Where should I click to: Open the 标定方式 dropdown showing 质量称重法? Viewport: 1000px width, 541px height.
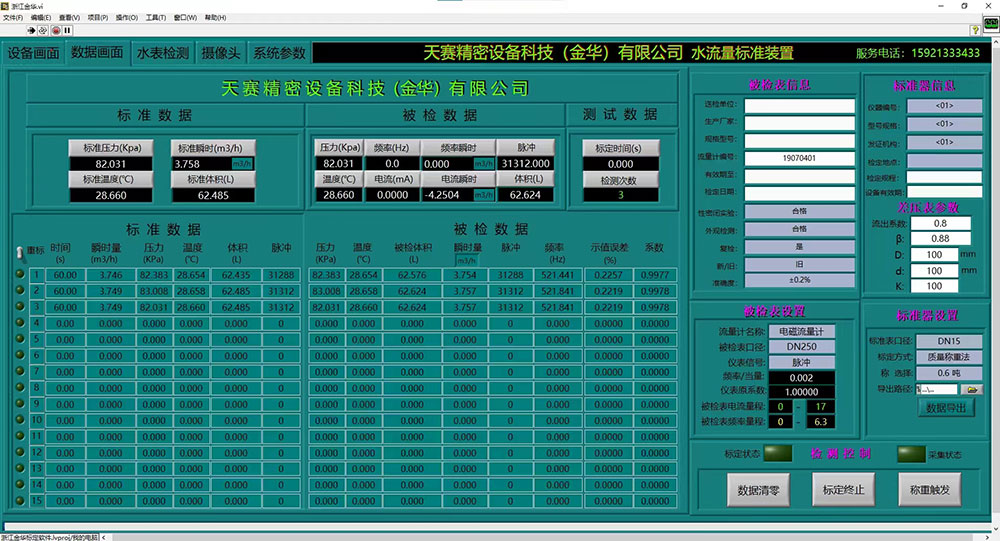pyautogui.click(x=948, y=357)
